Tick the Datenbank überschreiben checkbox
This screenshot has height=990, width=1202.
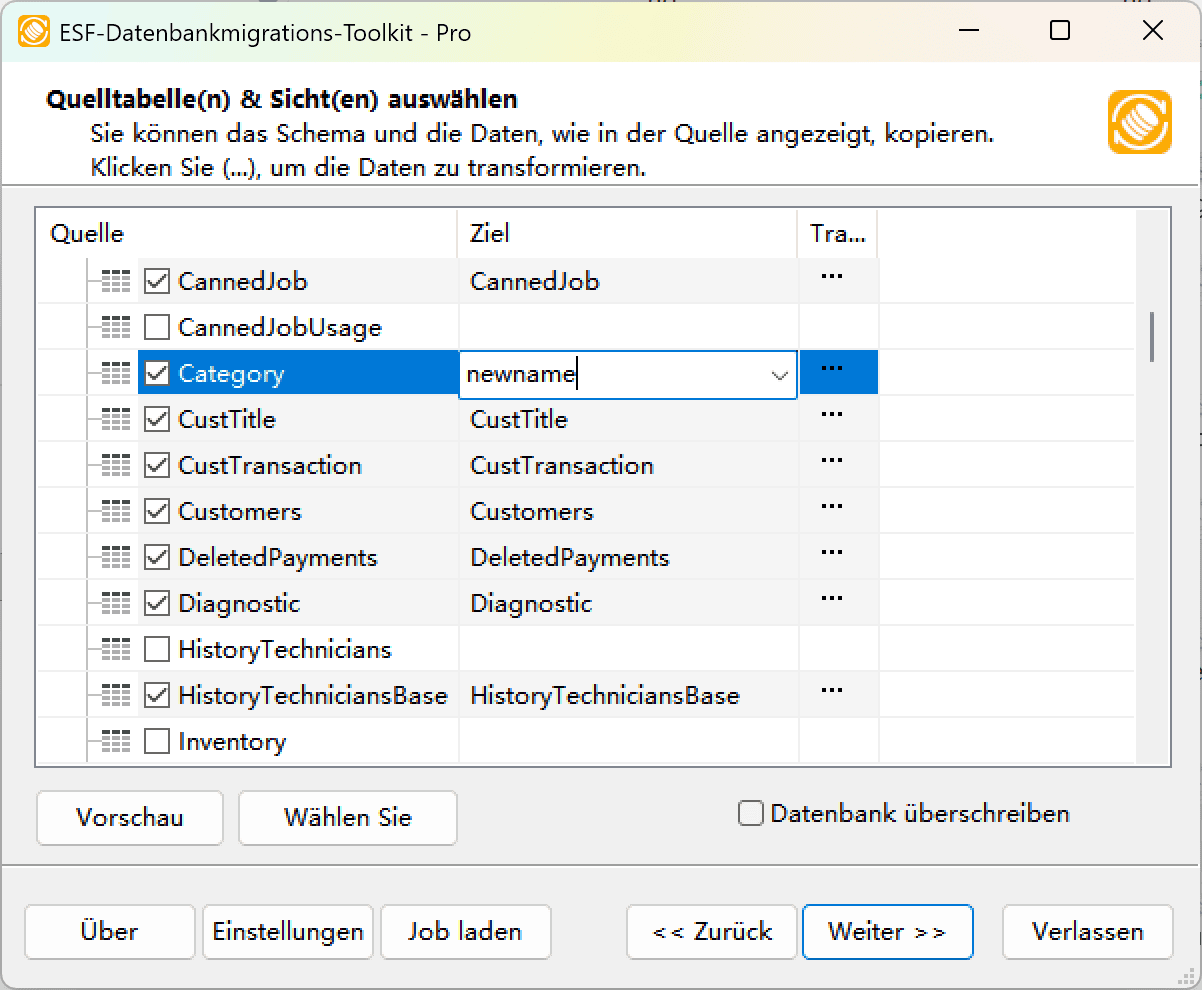point(751,814)
